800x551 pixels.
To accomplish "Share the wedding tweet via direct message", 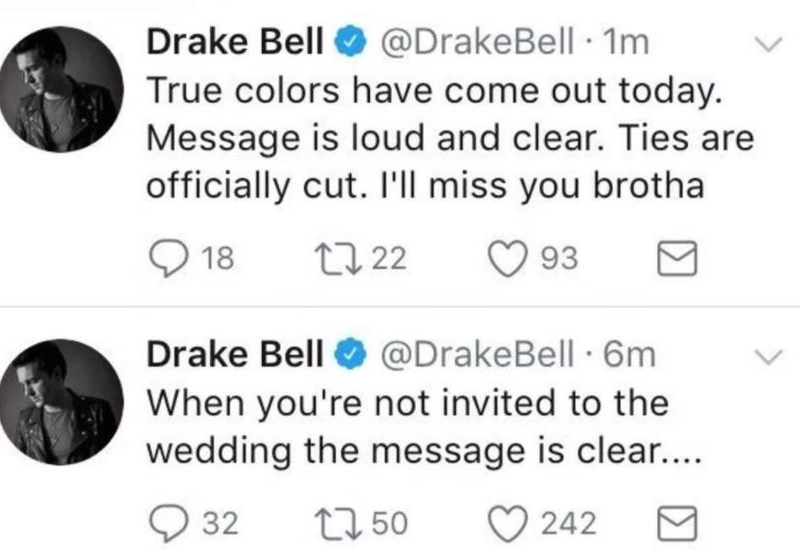I will (677, 523).
